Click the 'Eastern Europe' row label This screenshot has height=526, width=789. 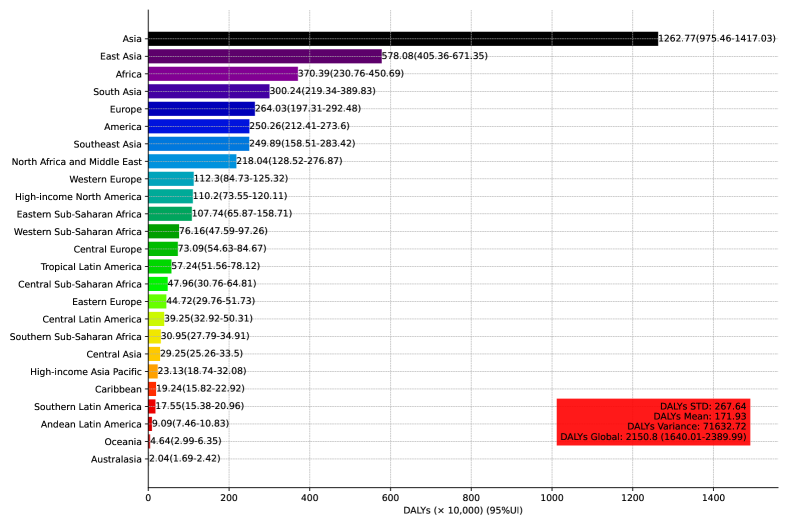click(x=107, y=302)
